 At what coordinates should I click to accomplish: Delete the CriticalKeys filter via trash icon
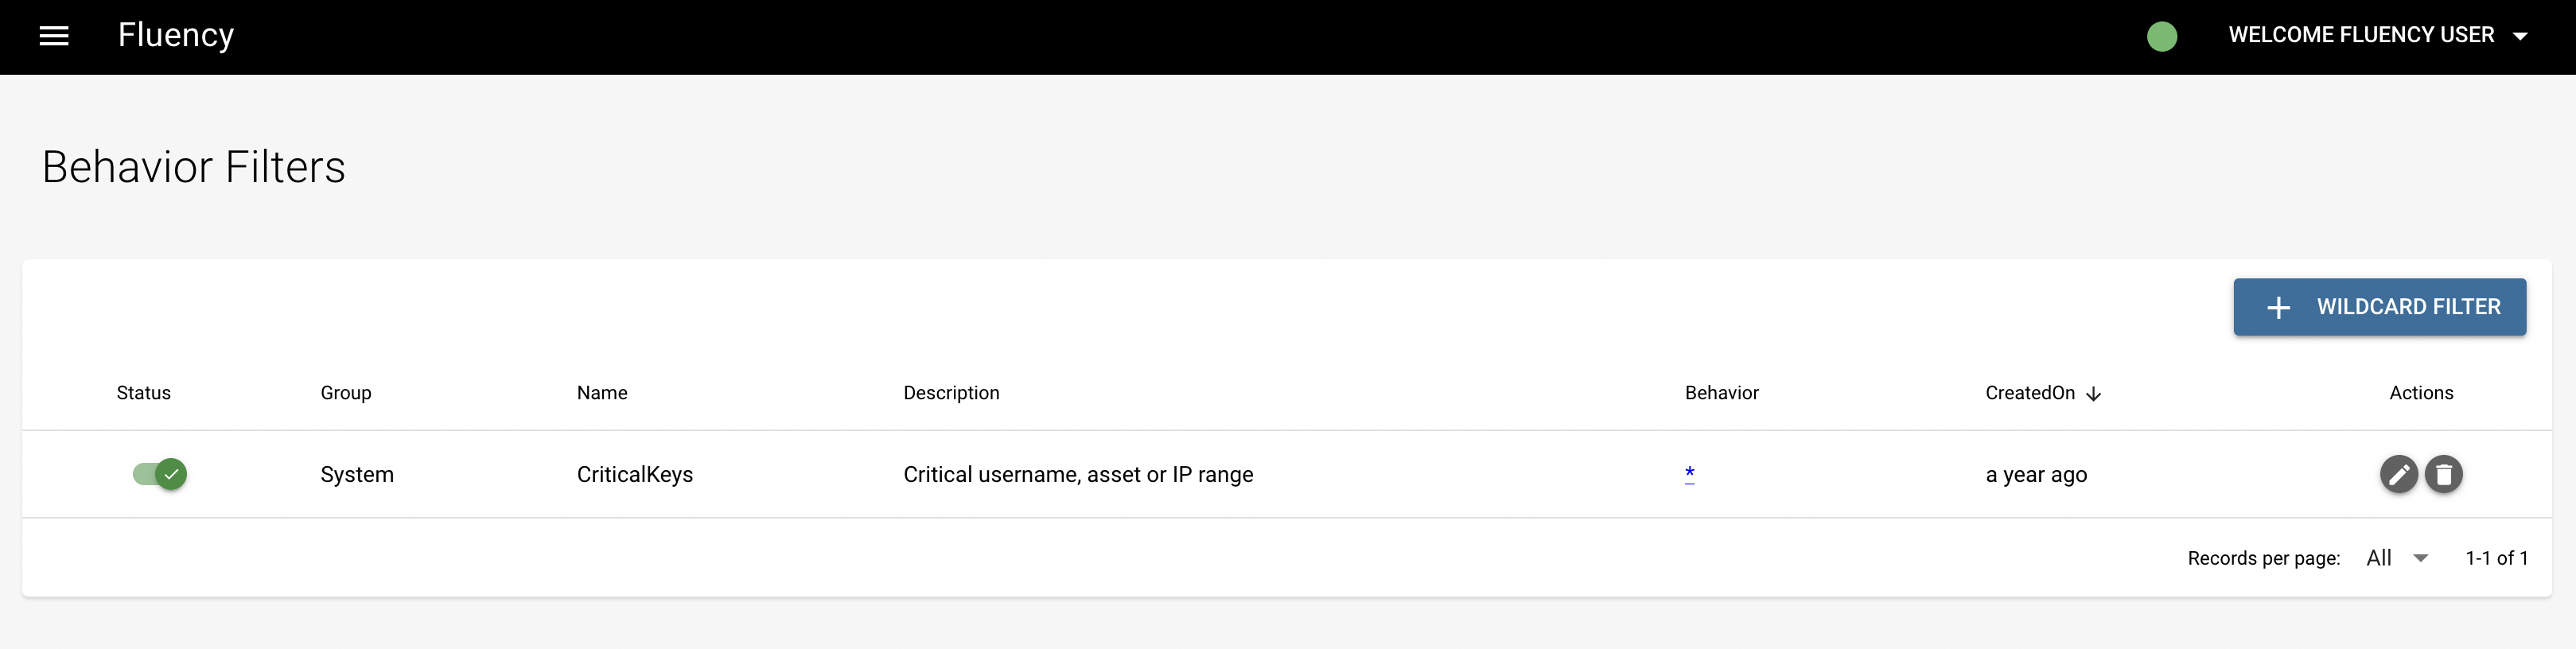click(2443, 474)
